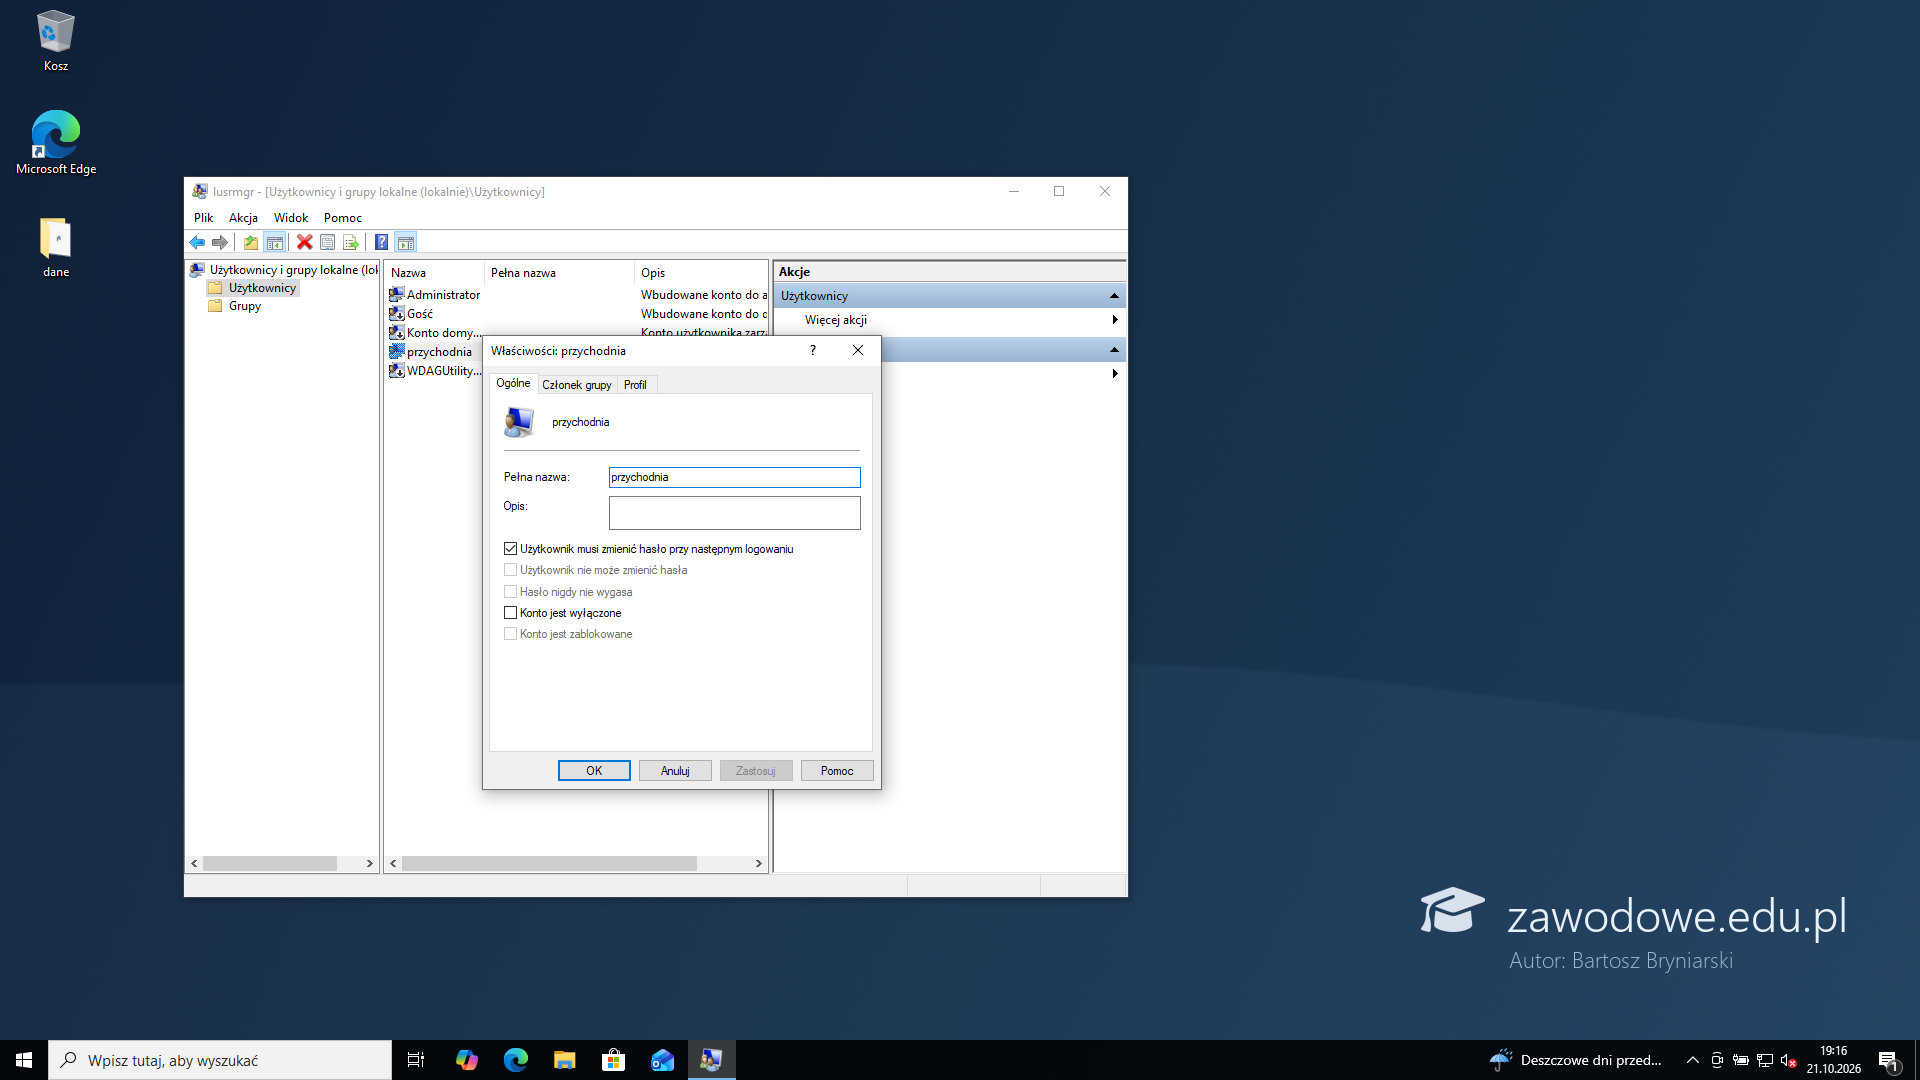Select the Gość user account icon
The width and height of the screenshot is (1920, 1080).
[x=397, y=313]
